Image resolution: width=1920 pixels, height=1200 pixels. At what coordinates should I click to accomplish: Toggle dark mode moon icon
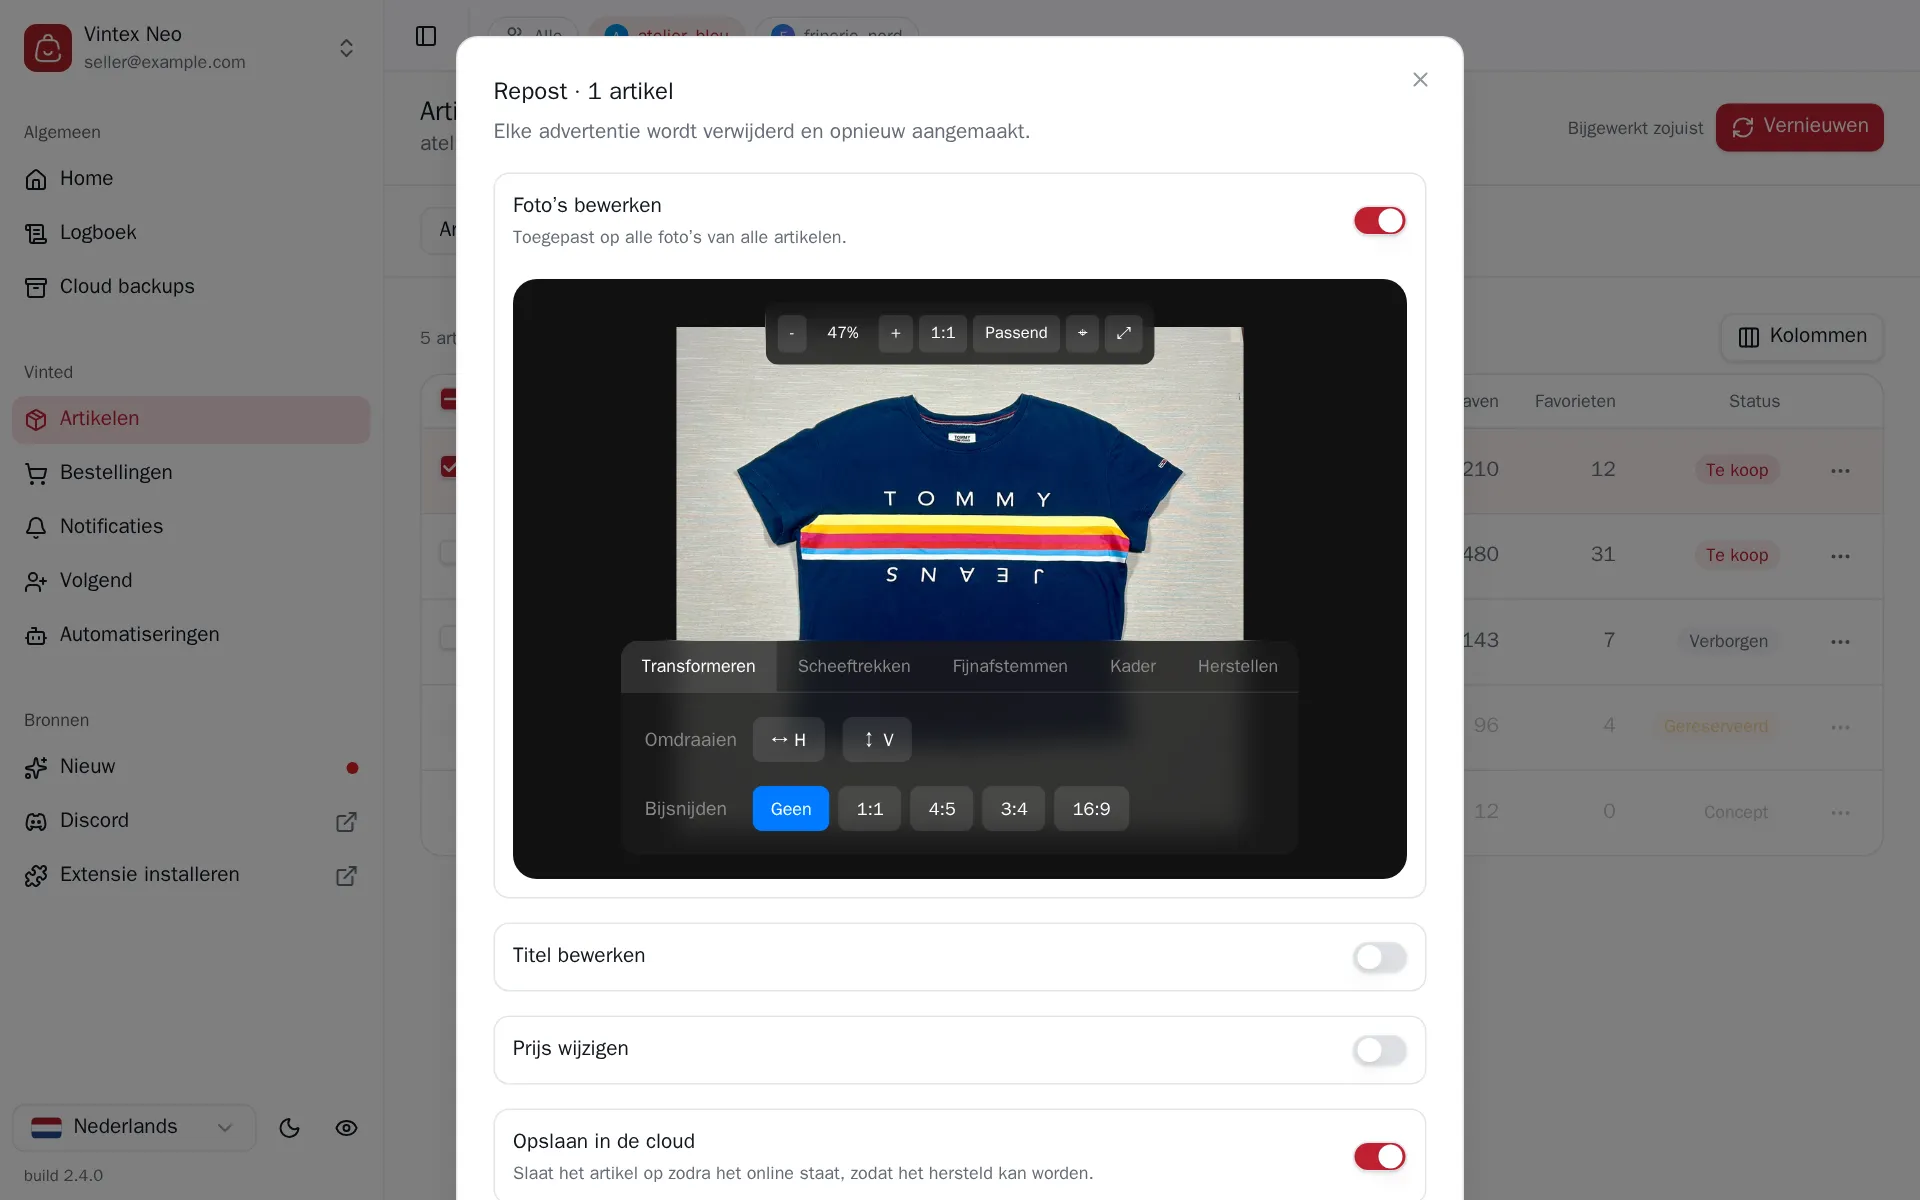(290, 1128)
